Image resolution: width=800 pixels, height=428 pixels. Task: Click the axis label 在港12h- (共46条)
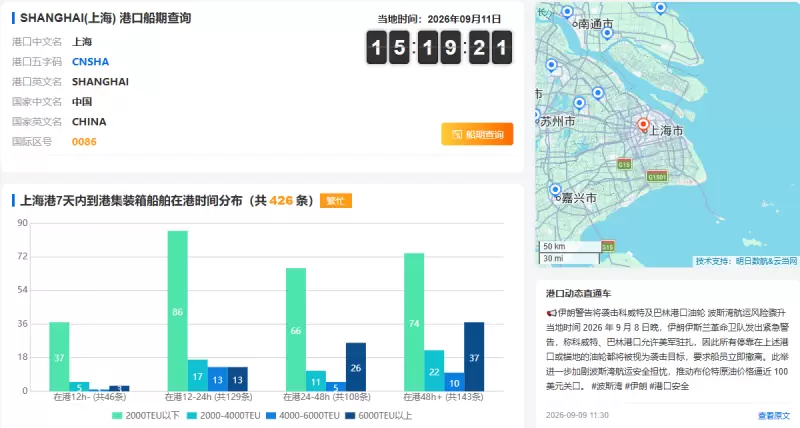pos(90,397)
